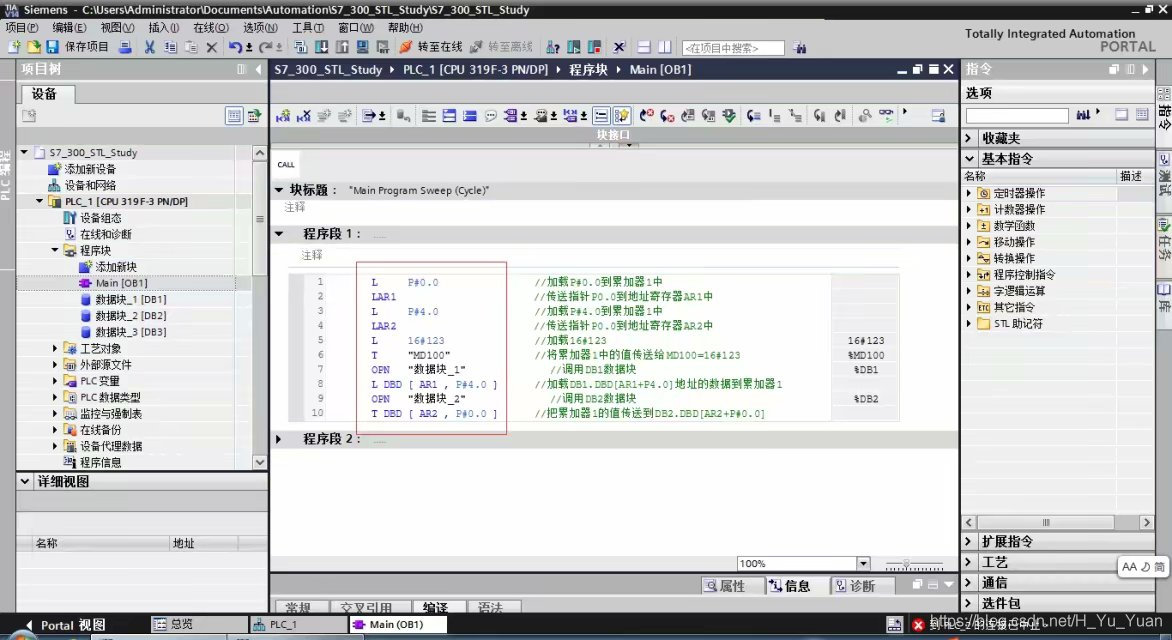Open project with folder toolbar icon
Image resolution: width=1172 pixels, height=640 pixels.
click(x=34, y=47)
